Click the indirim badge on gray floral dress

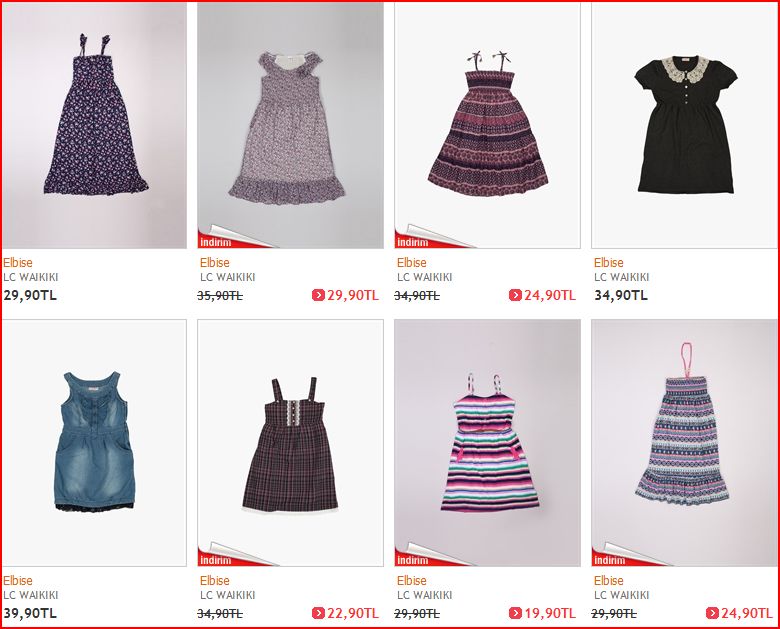point(215,242)
